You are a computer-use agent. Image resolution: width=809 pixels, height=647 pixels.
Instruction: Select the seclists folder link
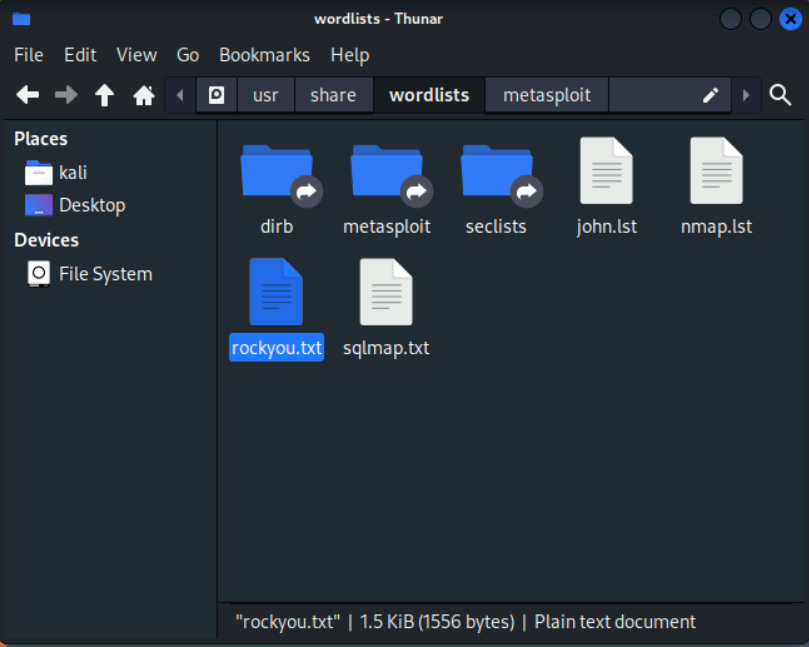(x=496, y=173)
